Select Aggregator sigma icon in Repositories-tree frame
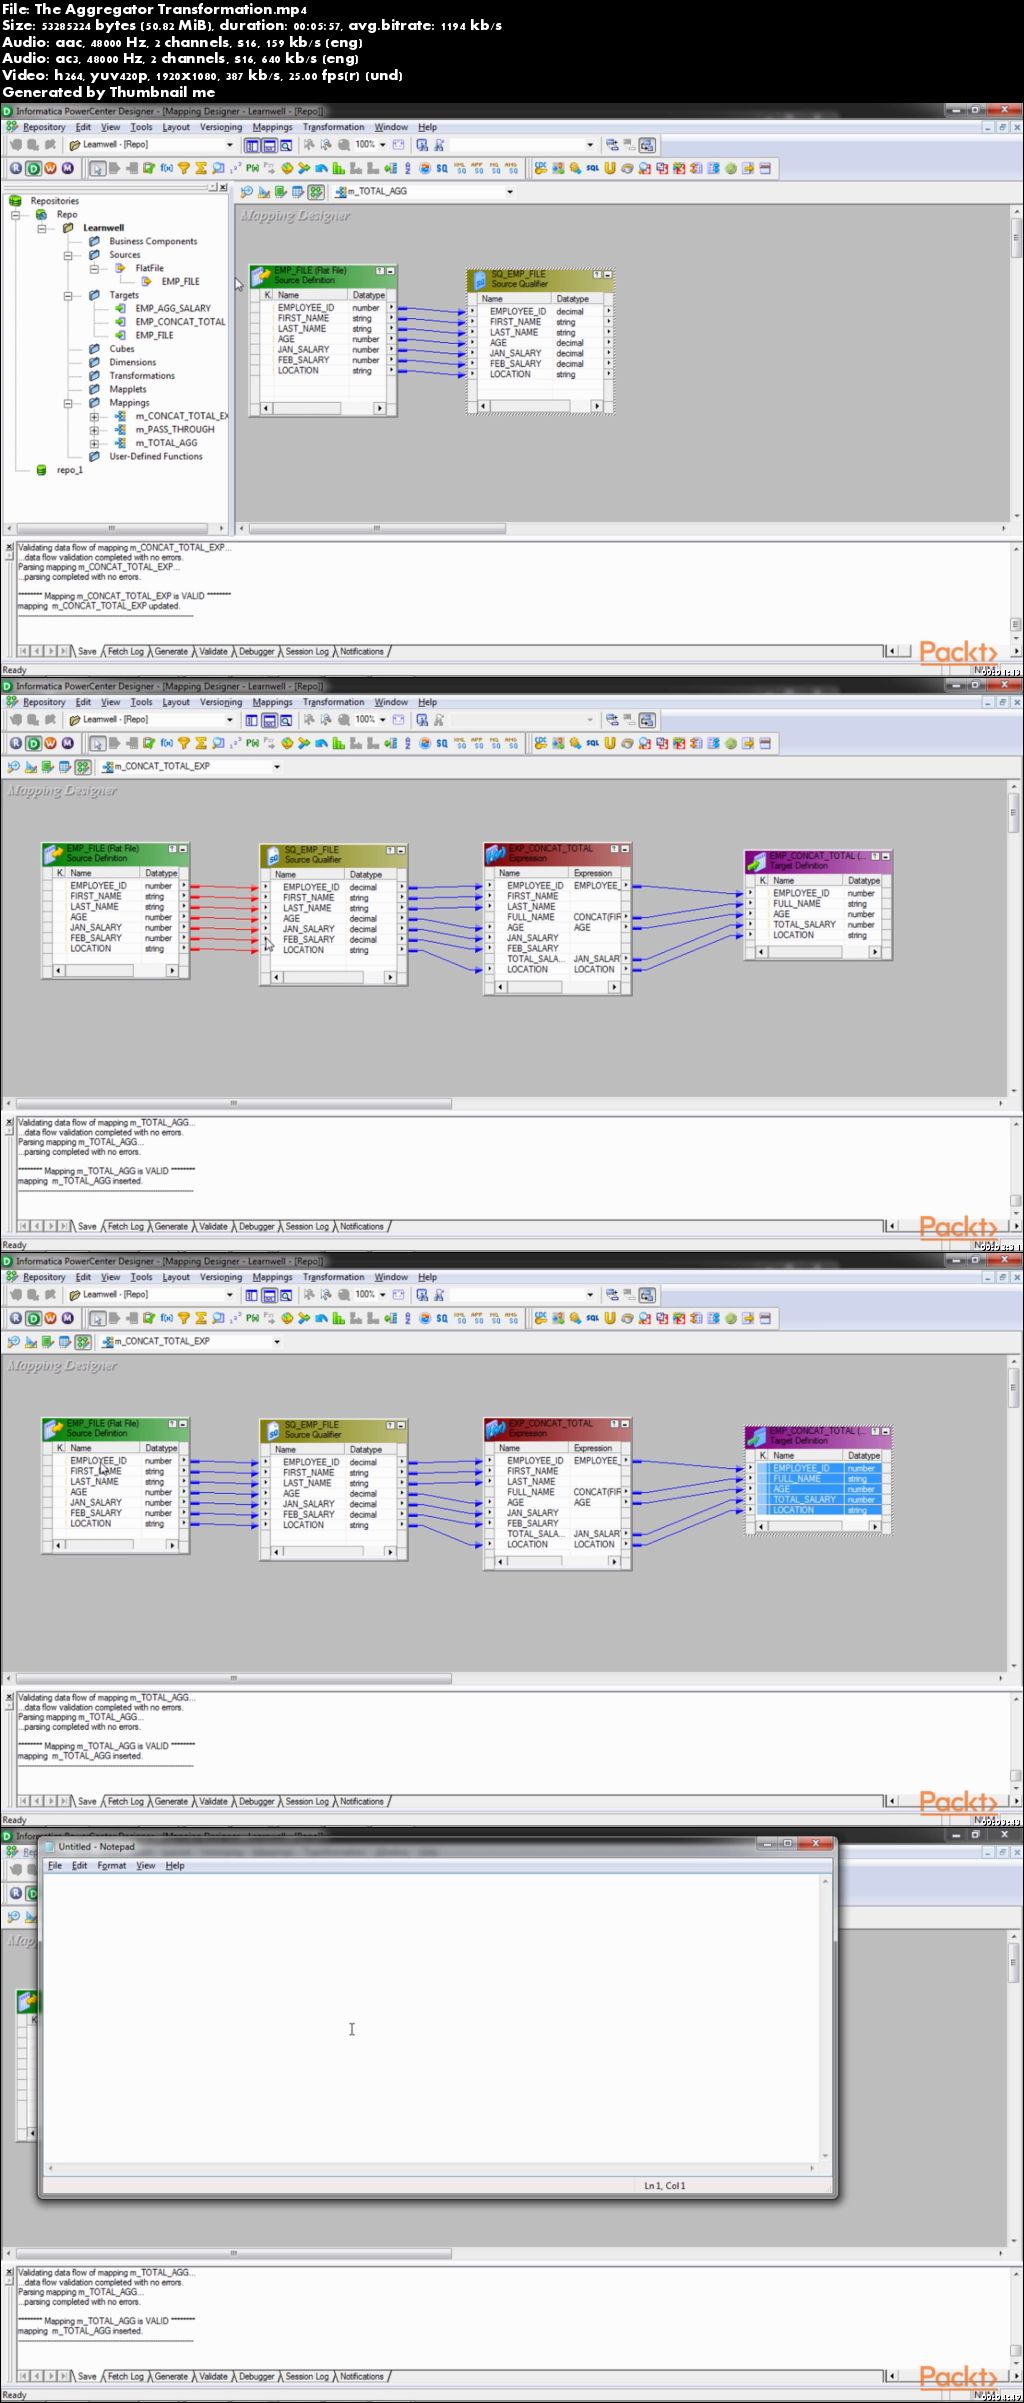The image size is (1024, 2403). (x=201, y=168)
